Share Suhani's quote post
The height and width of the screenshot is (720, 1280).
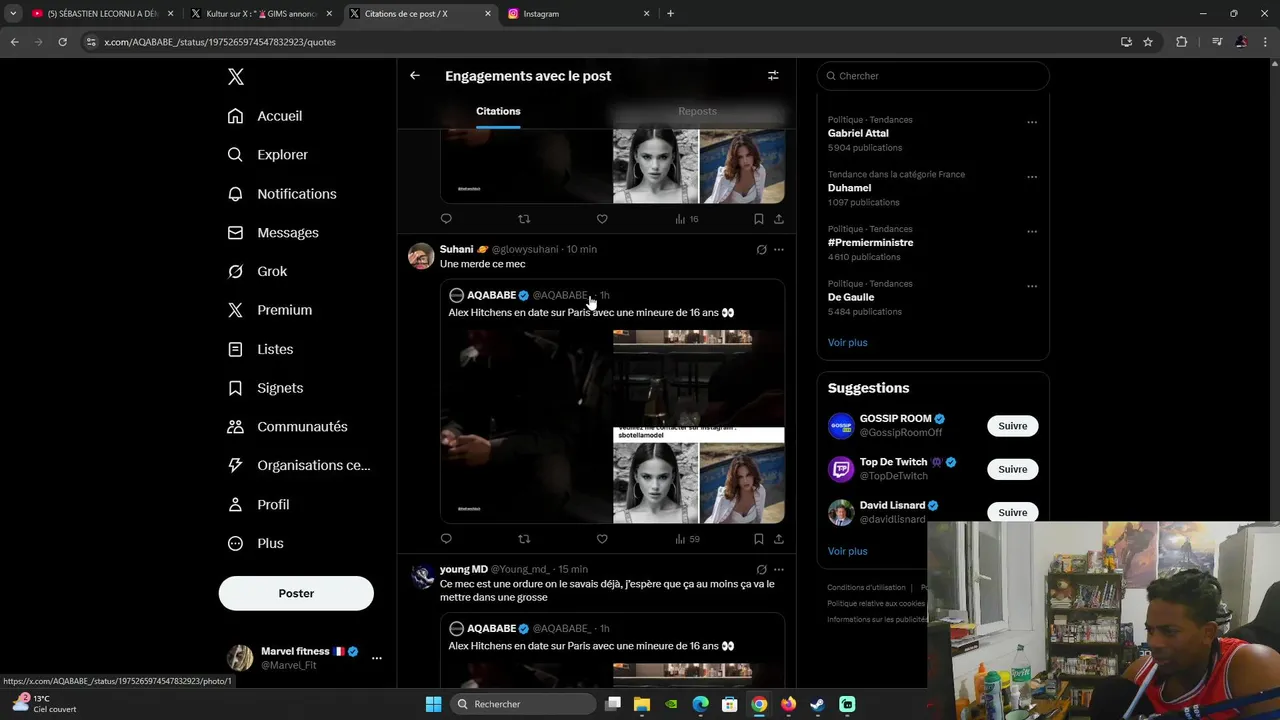[779, 539]
